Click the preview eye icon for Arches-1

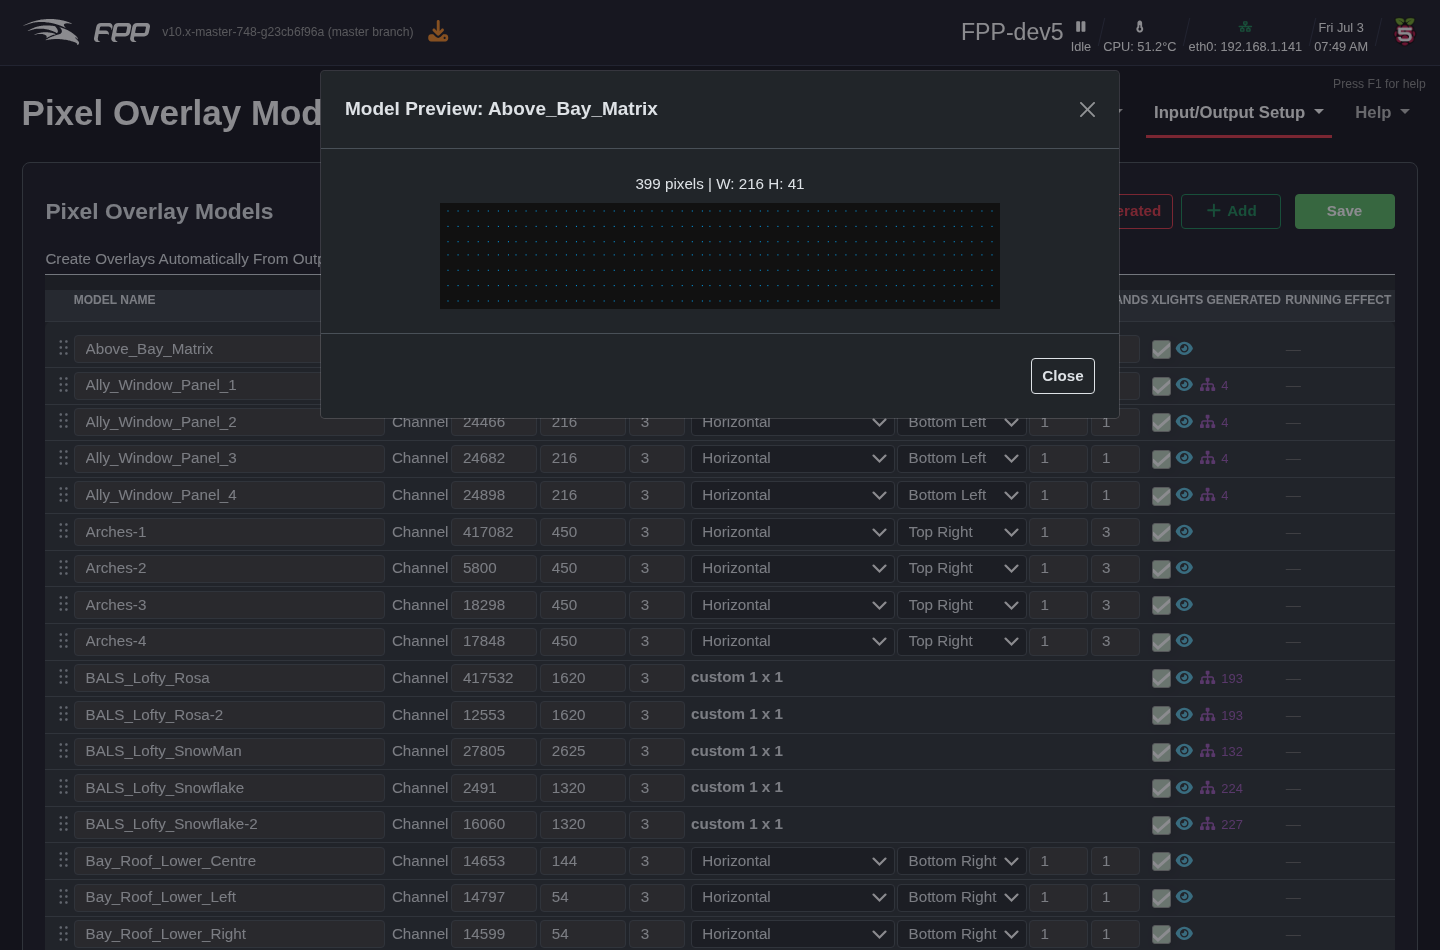click(1184, 531)
